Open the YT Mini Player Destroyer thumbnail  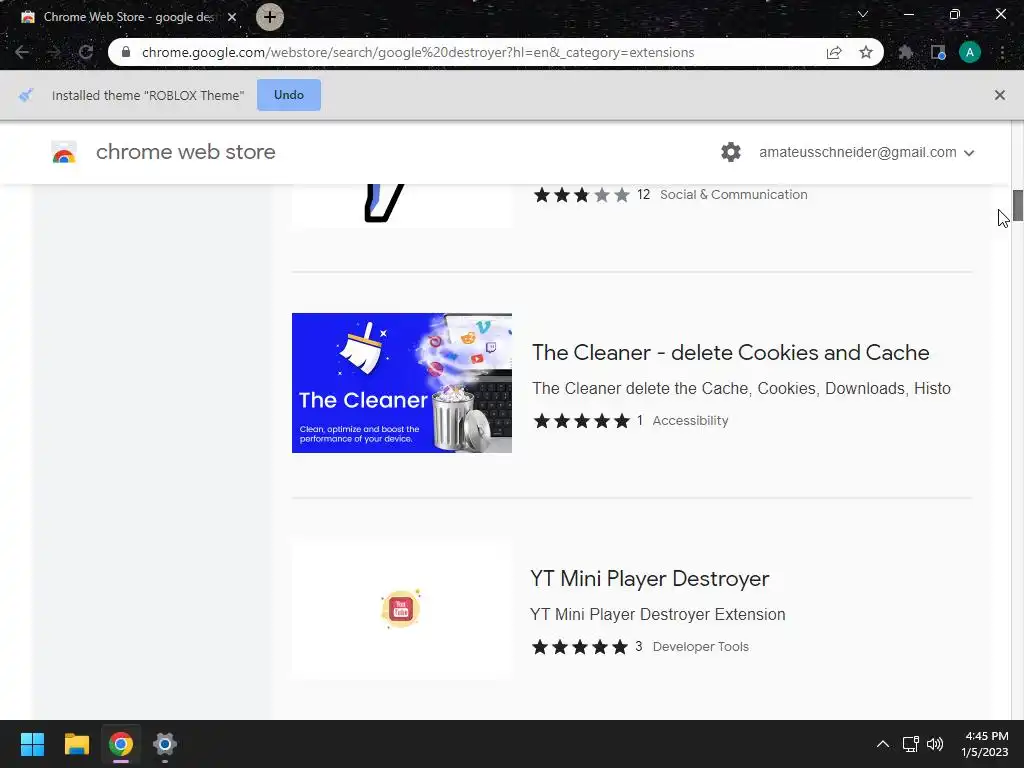click(402, 609)
